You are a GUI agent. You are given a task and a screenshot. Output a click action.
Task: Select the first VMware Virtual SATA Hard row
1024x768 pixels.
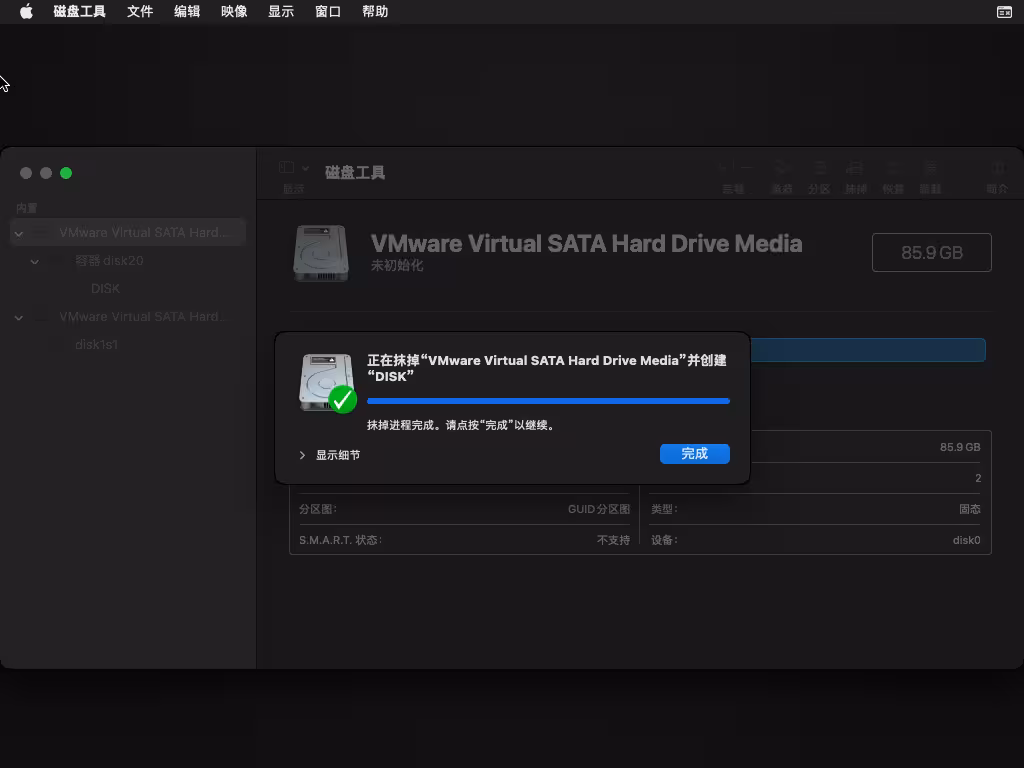128,232
